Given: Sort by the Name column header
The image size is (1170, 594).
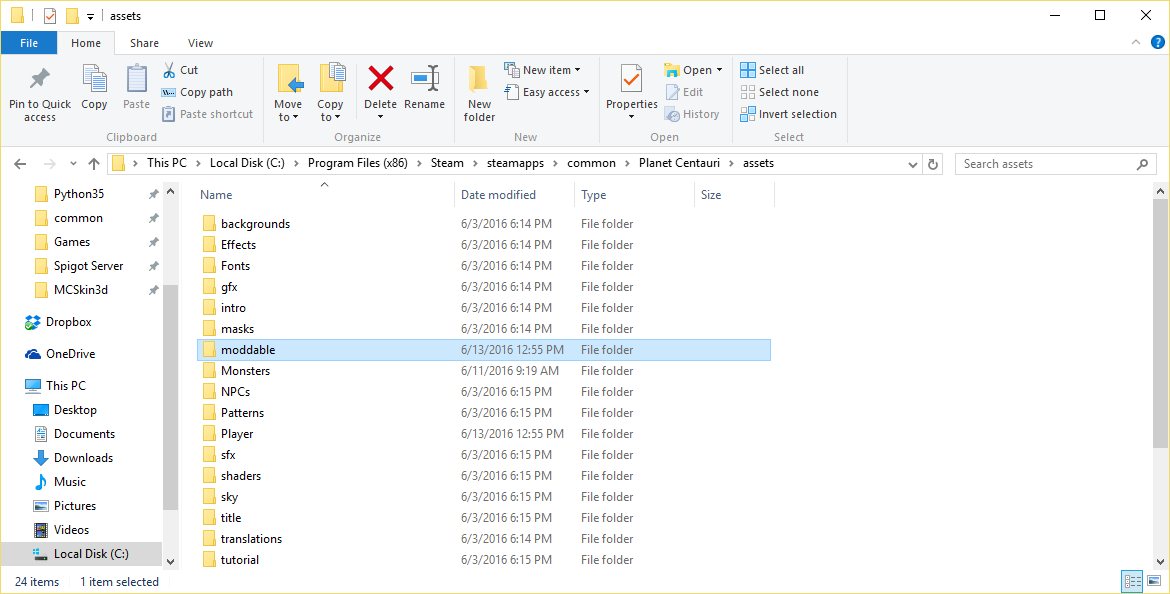Looking at the screenshot, I should point(216,195).
